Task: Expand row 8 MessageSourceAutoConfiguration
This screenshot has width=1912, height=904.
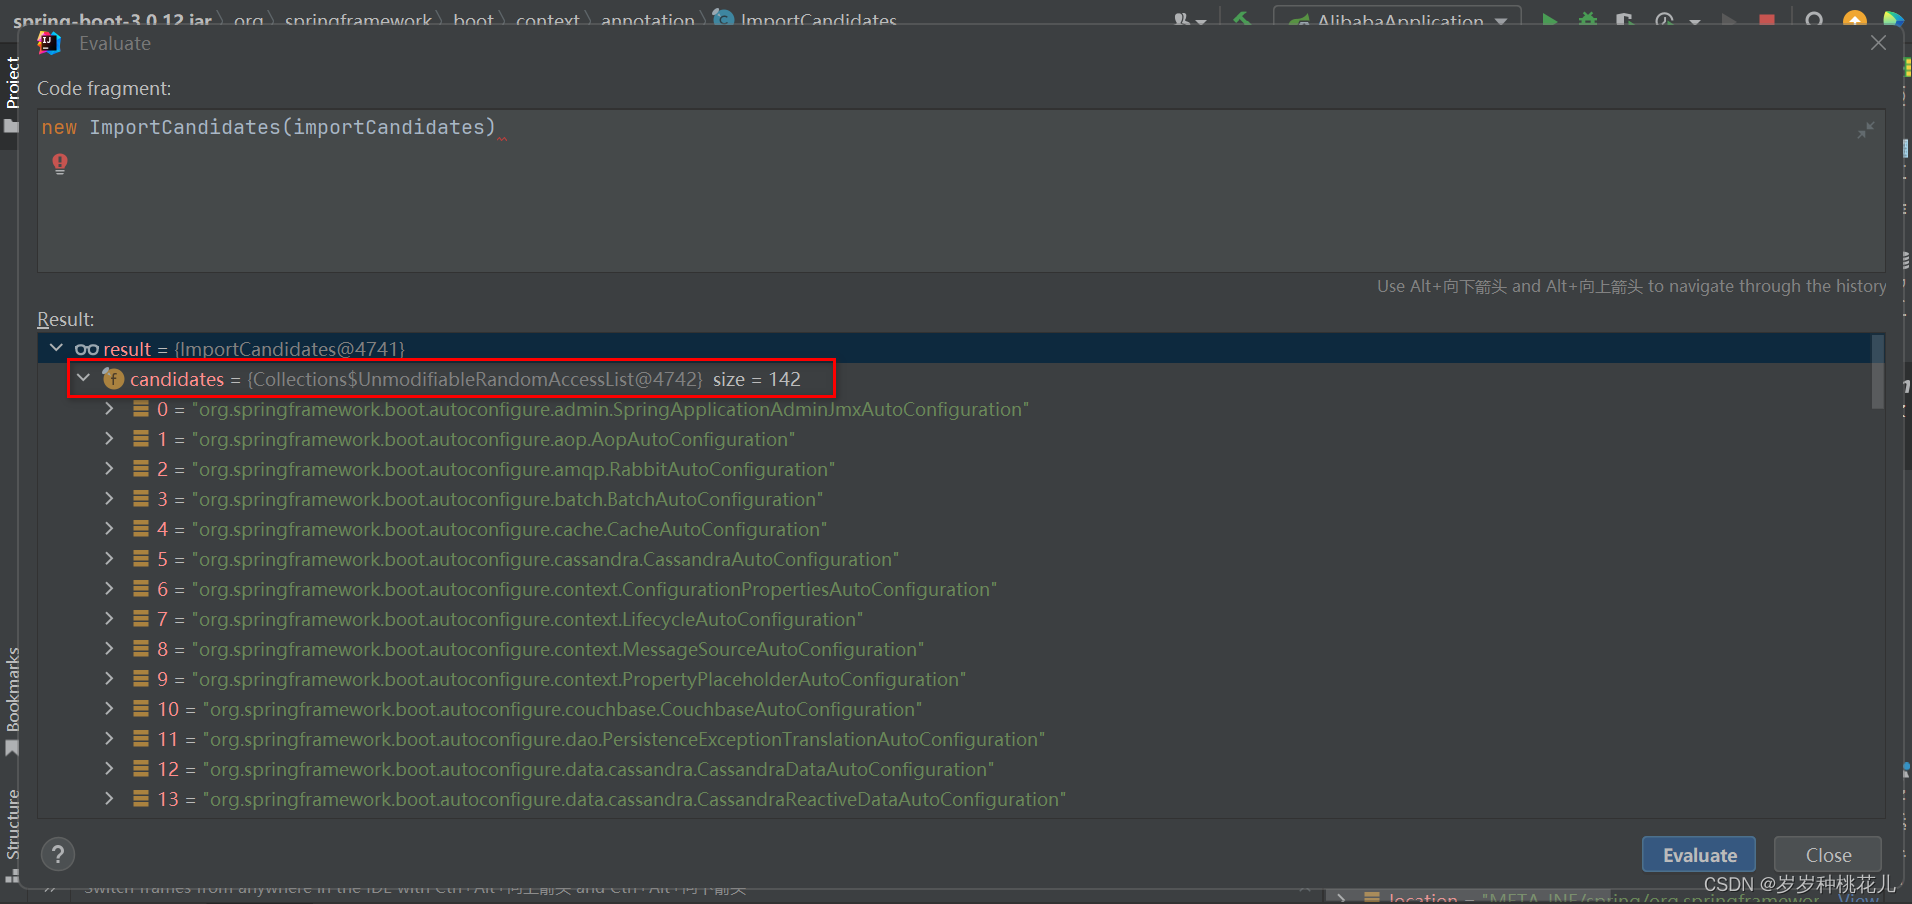Action: (109, 649)
